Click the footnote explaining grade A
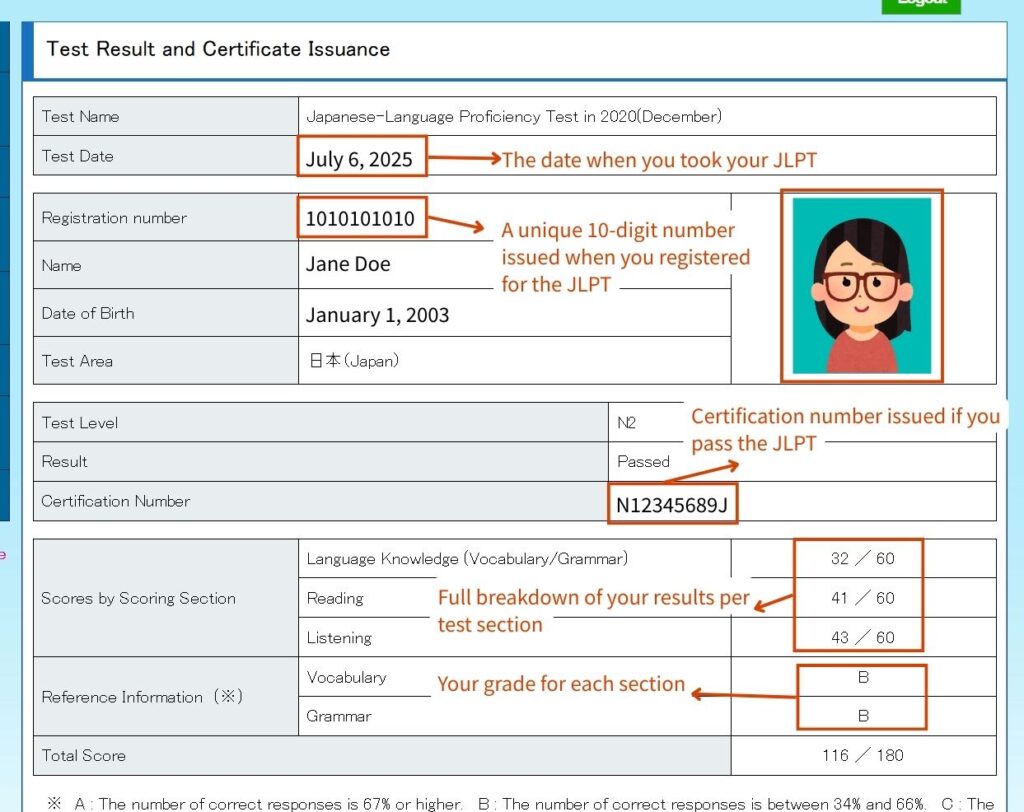This screenshot has width=1024, height=812. pos(268,804)
